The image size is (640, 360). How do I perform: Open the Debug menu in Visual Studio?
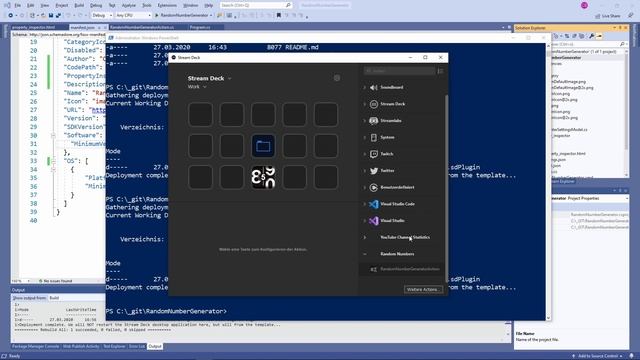[x=96, y=5]
